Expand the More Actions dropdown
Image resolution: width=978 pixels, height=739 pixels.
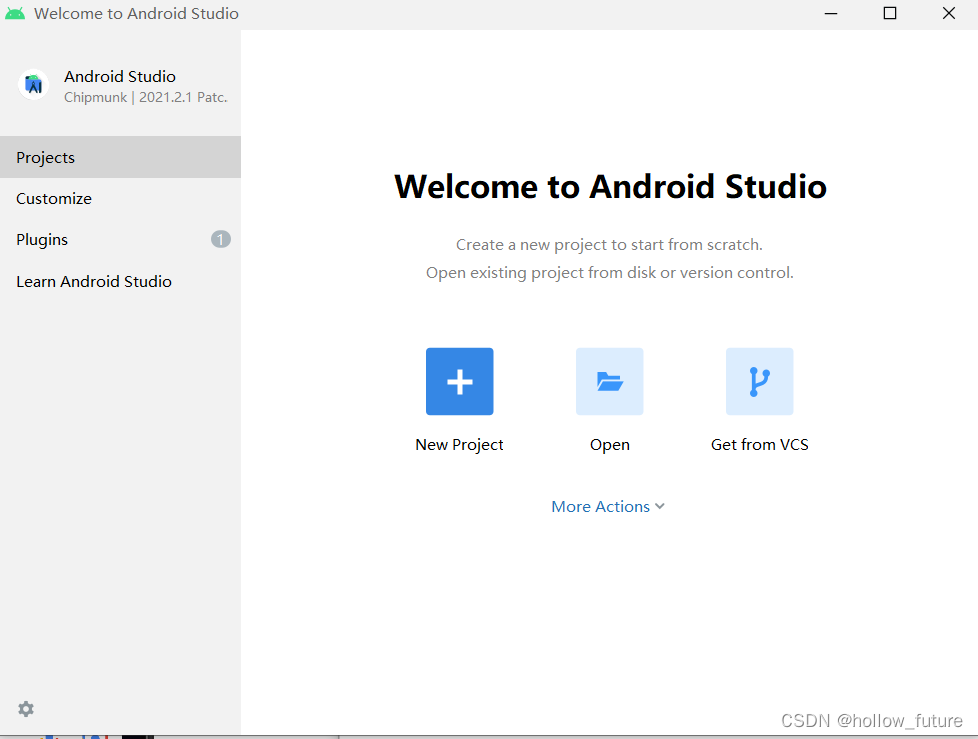tap(608, 506)
